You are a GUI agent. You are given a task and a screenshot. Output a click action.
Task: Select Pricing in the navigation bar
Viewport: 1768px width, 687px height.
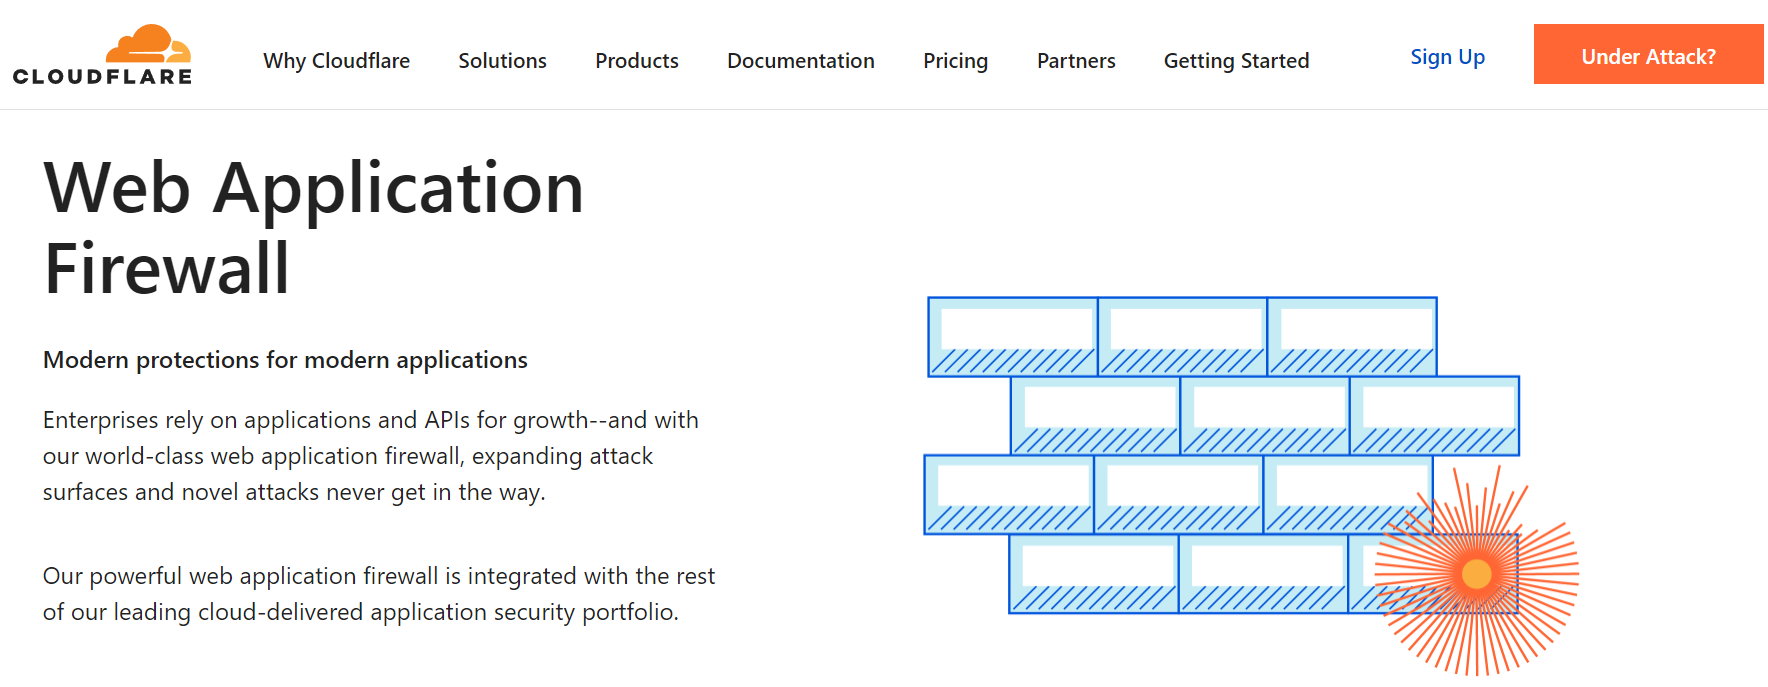point(955,61)
